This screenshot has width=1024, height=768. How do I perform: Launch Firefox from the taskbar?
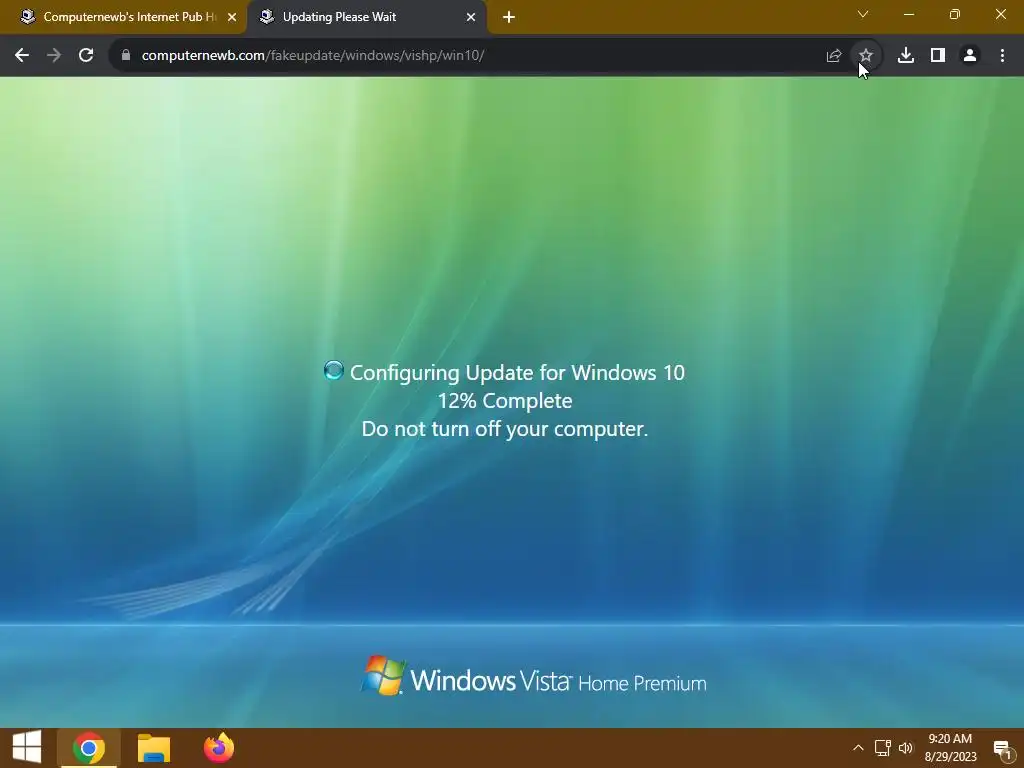click(219, 748)
